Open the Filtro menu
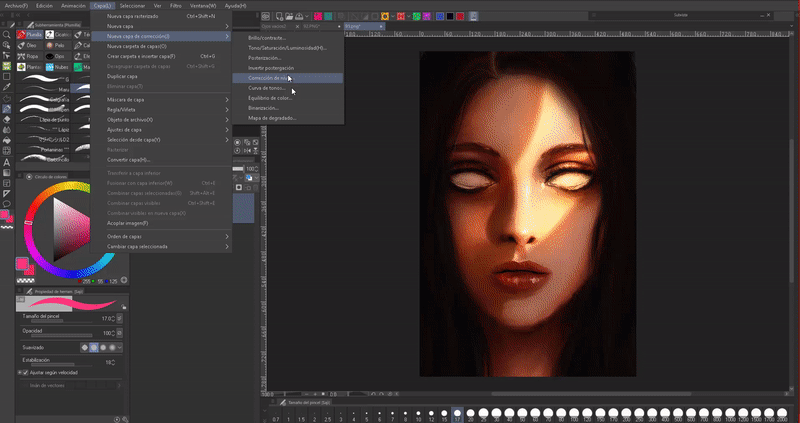 [x=174, y=5]
